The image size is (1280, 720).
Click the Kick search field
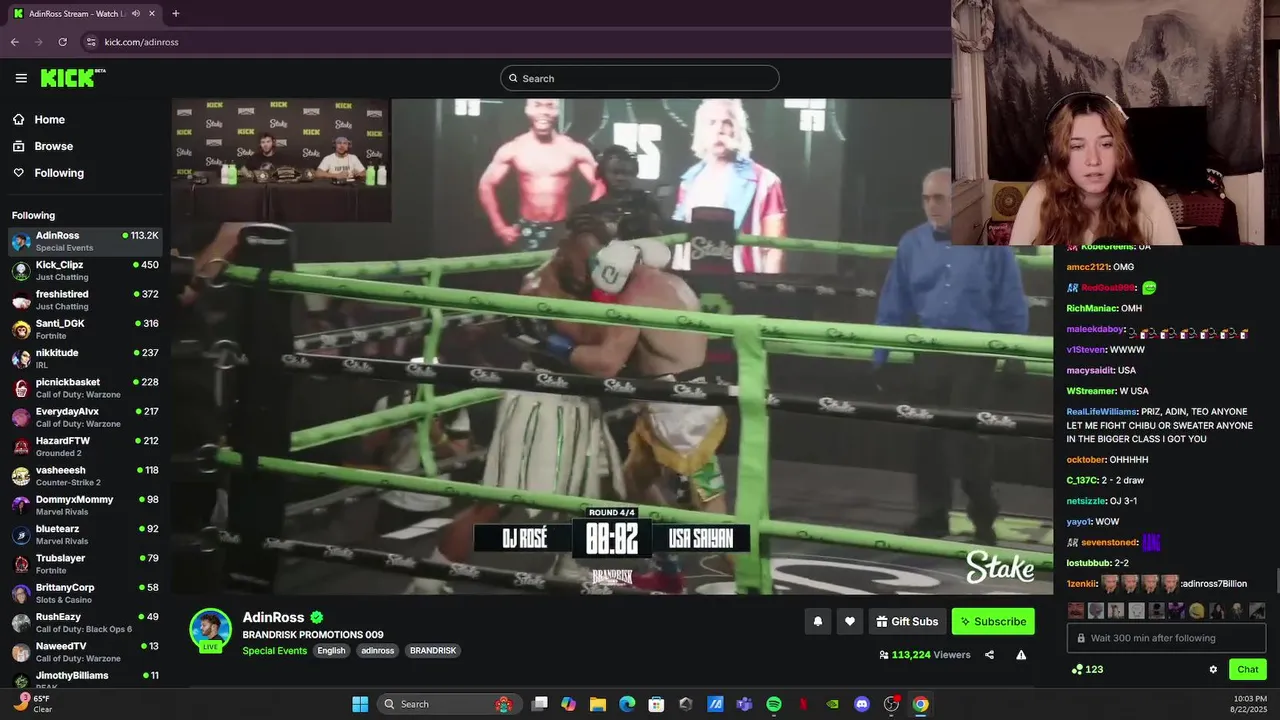(640, 78)
